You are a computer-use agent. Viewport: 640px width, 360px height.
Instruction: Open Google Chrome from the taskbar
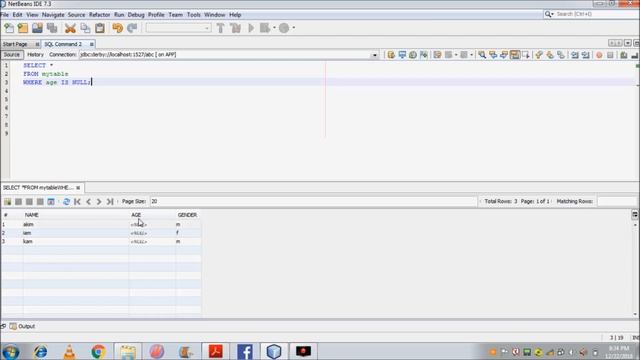pyautogui.click(x=98, y=351)
